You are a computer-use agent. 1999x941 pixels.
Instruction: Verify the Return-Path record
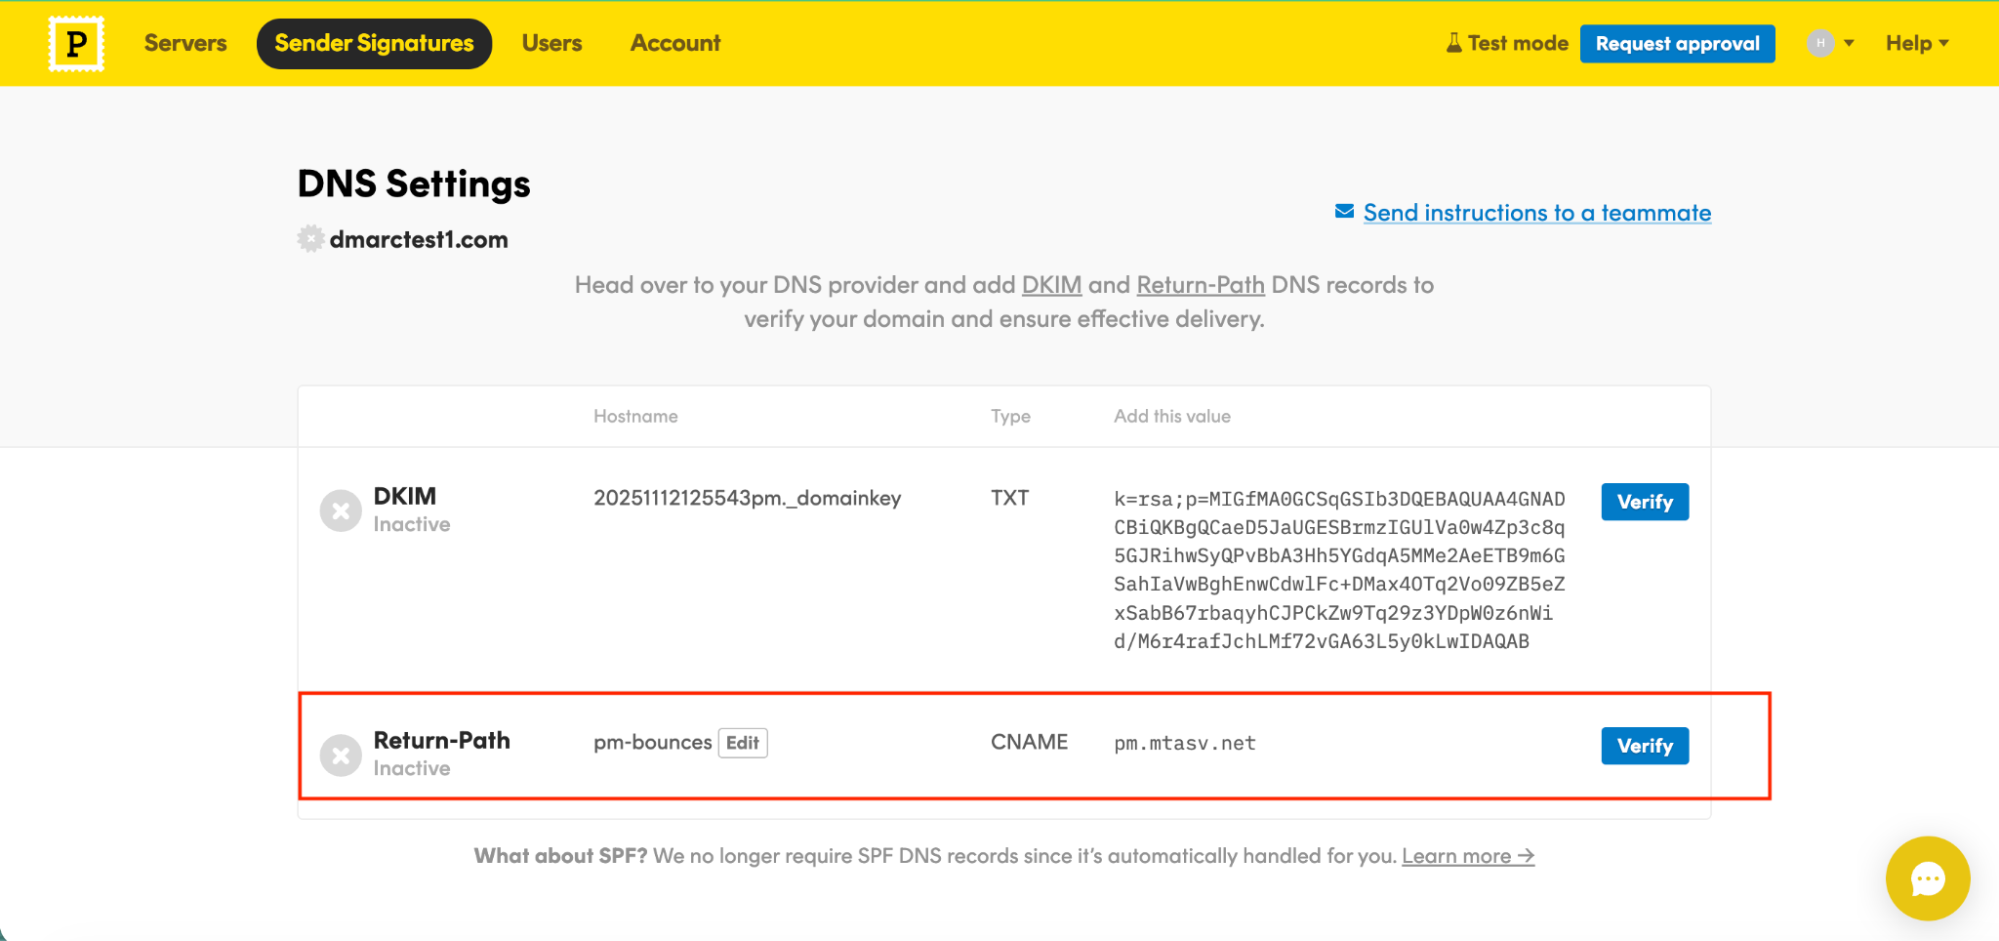[x=1644, y=745]
